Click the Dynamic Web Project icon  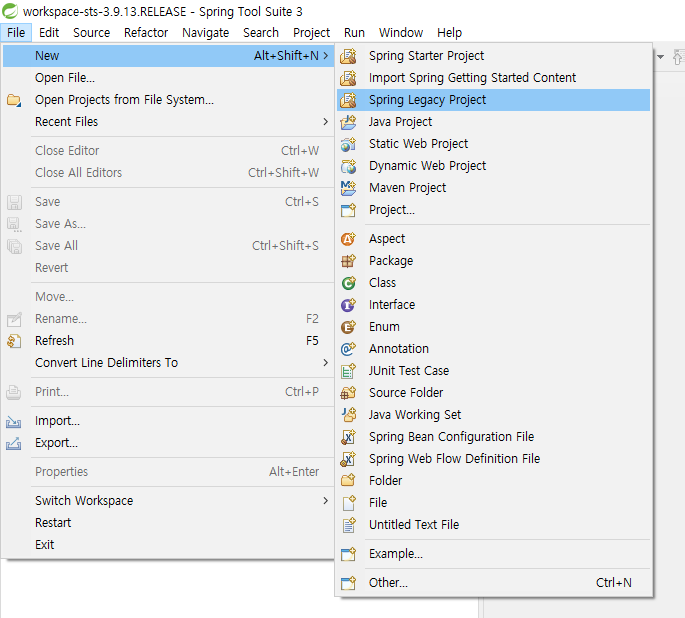tap(348, 166)
